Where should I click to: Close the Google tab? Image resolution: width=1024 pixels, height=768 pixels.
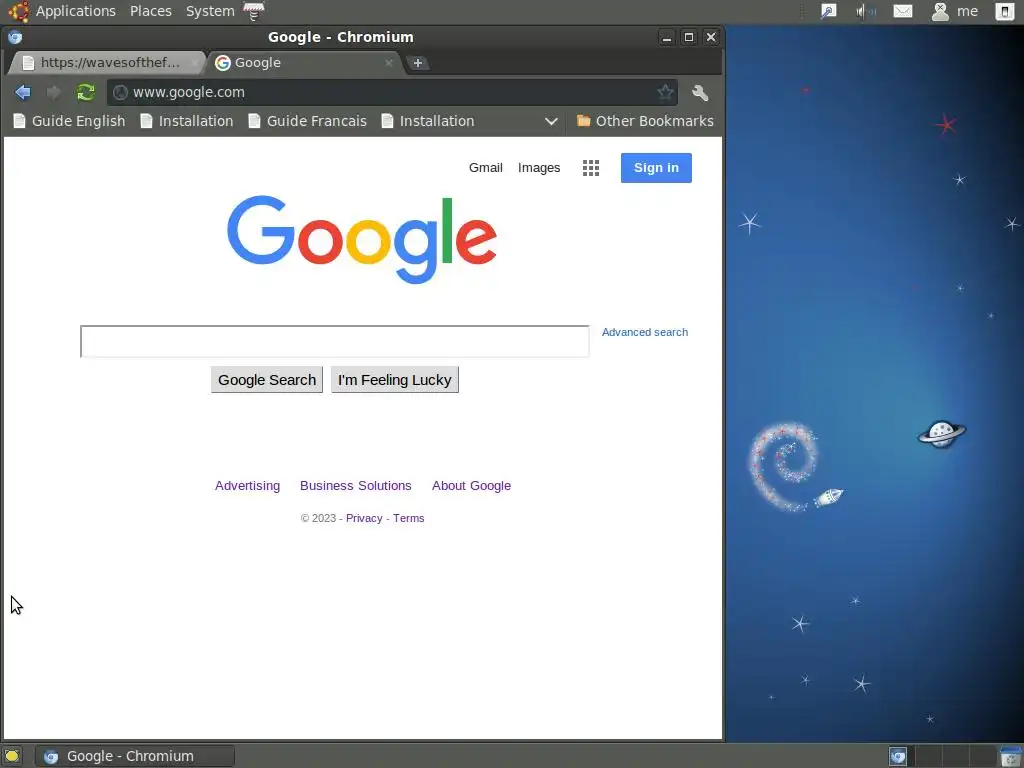pyautogui.click(x=389, y=63)
